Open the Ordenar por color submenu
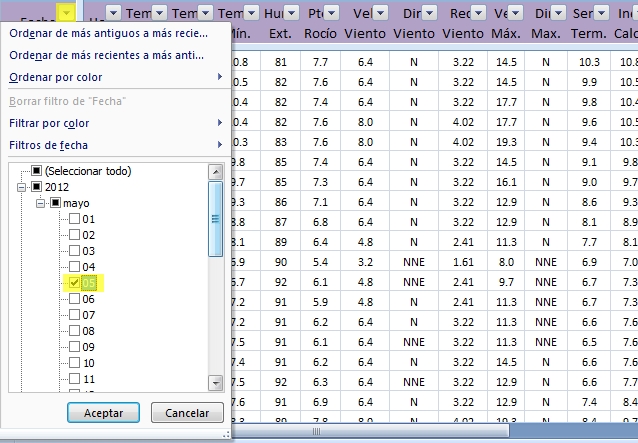The image size is (638, 443). [x=116, y=77]
